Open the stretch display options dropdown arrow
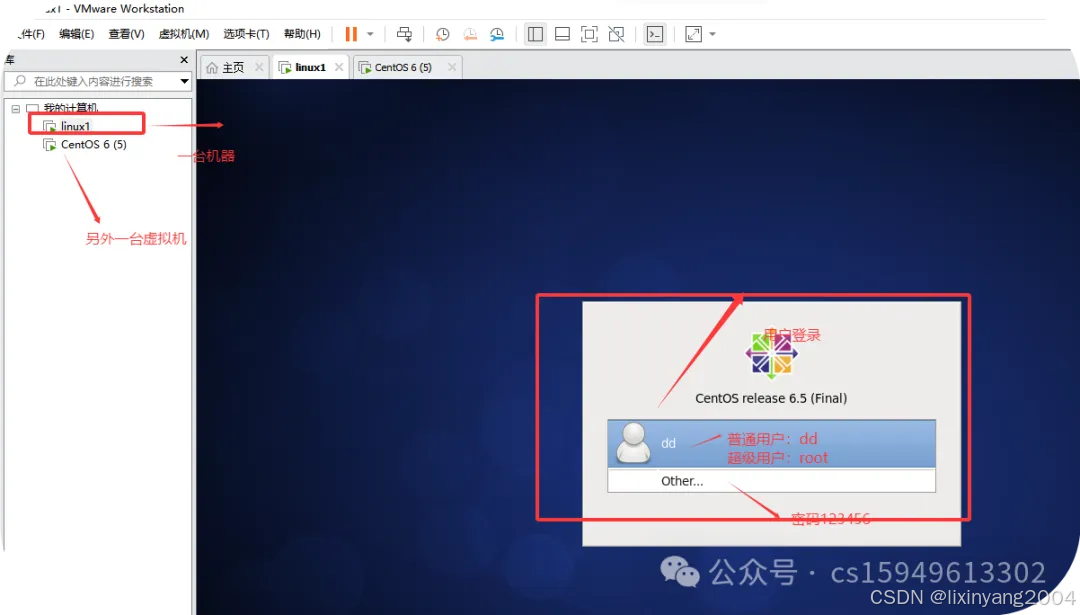The image size is (1080, 615). tap(712, 34)
